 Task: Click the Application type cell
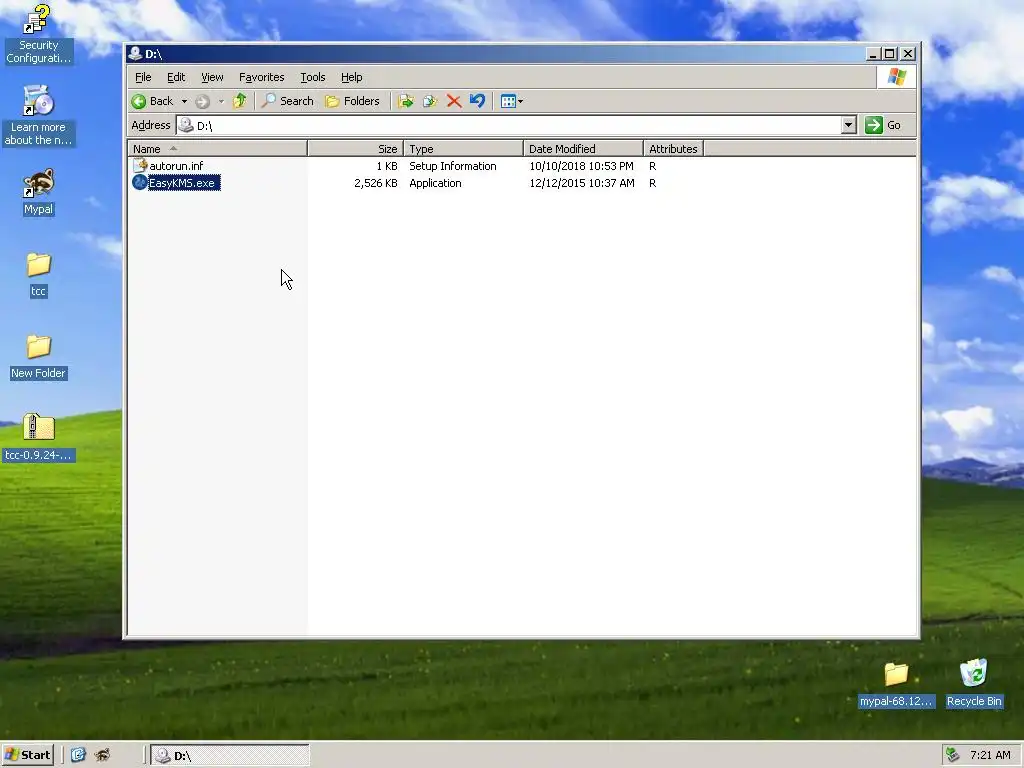[x=435, y=184]
